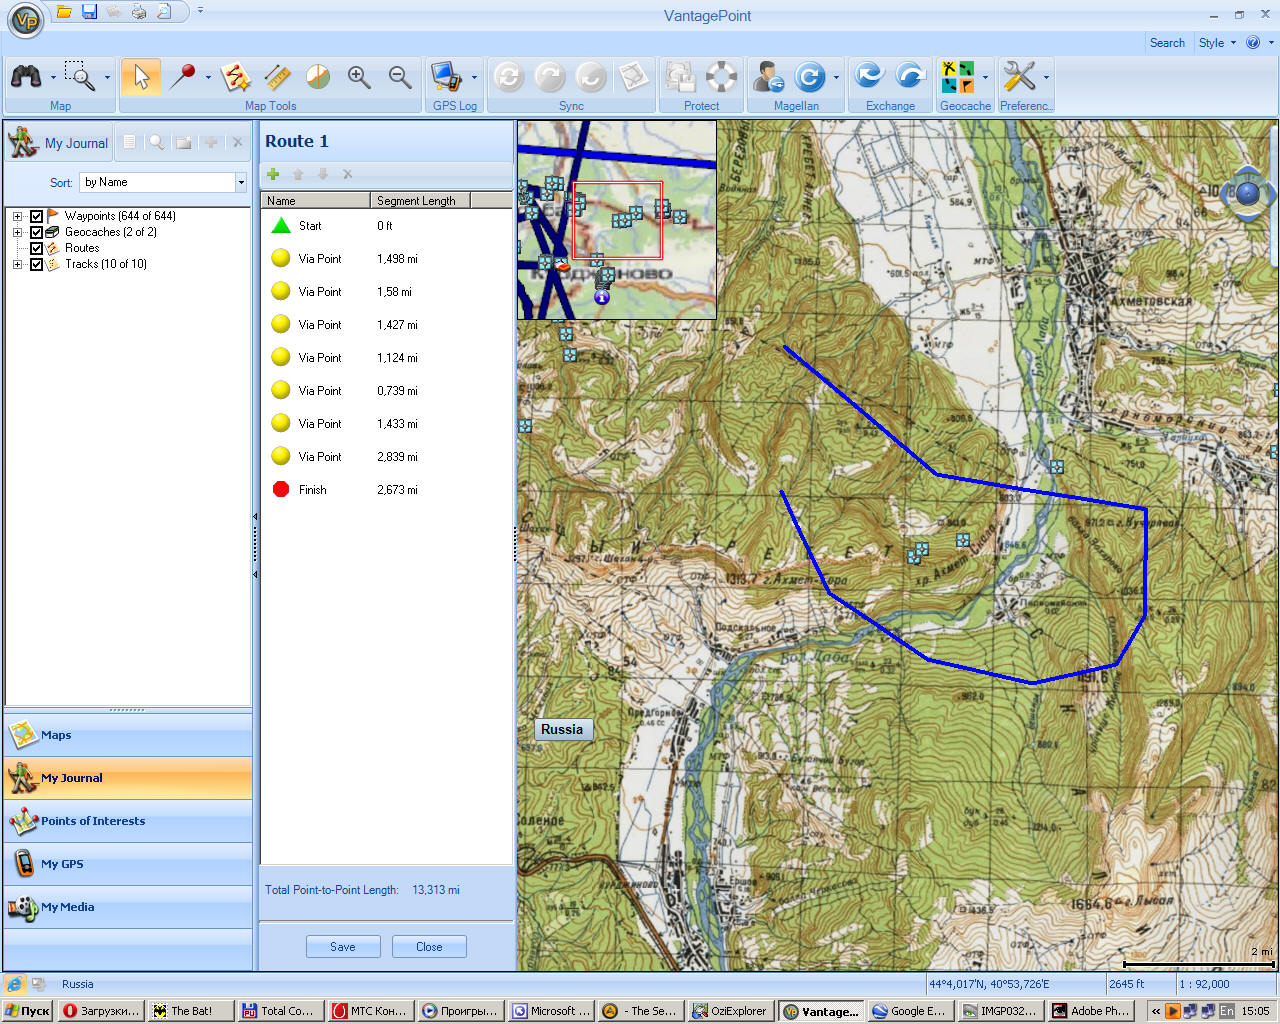Click the save floppy disk icon

[x=89, y=12]
